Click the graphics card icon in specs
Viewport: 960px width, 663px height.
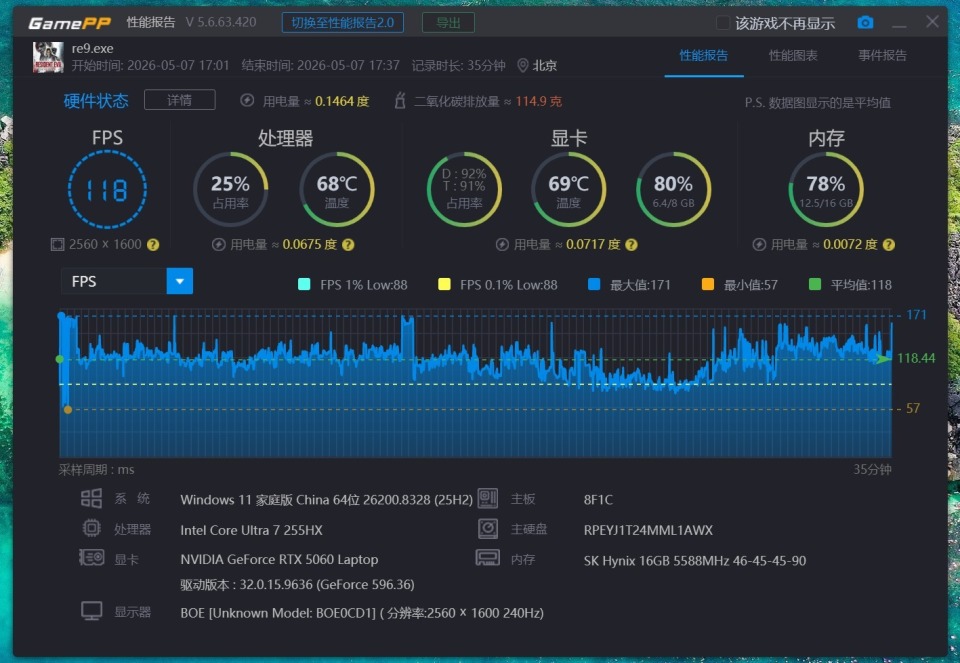click(91, 558)
